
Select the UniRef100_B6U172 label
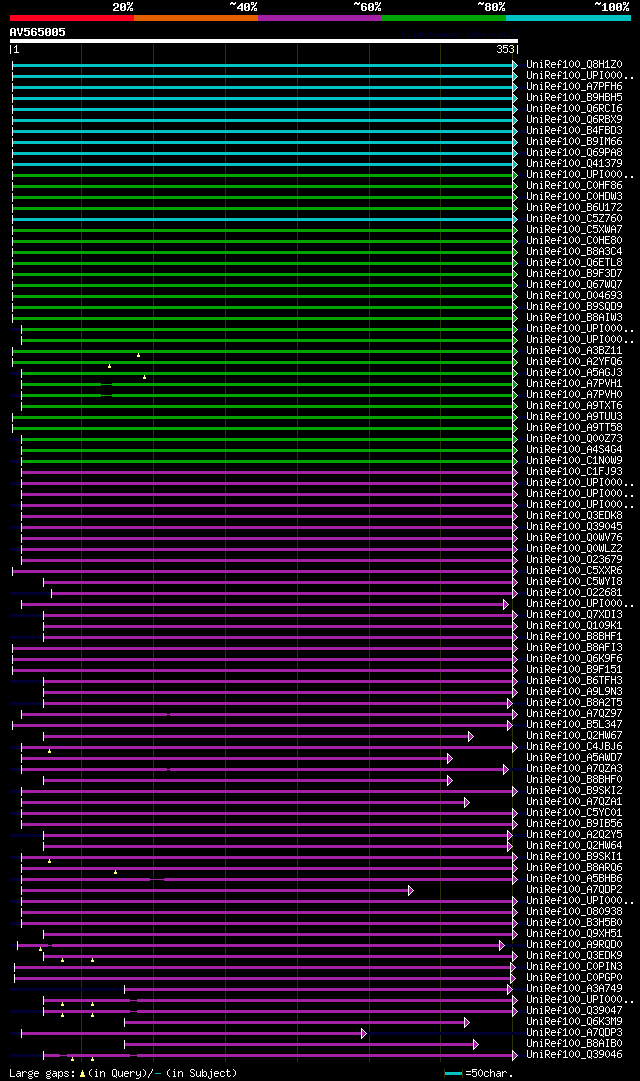pyautogui.click(x=574, y=208)
